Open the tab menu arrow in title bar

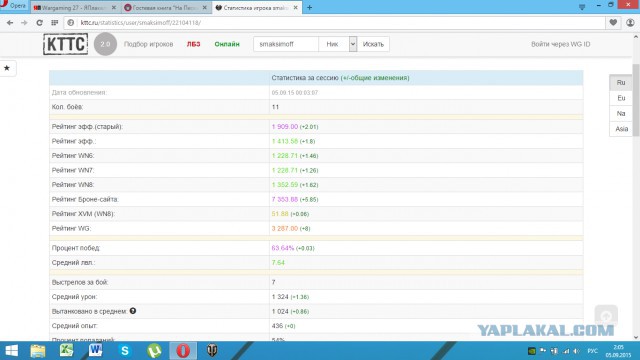pyautogui.click(x=582, y=7)
